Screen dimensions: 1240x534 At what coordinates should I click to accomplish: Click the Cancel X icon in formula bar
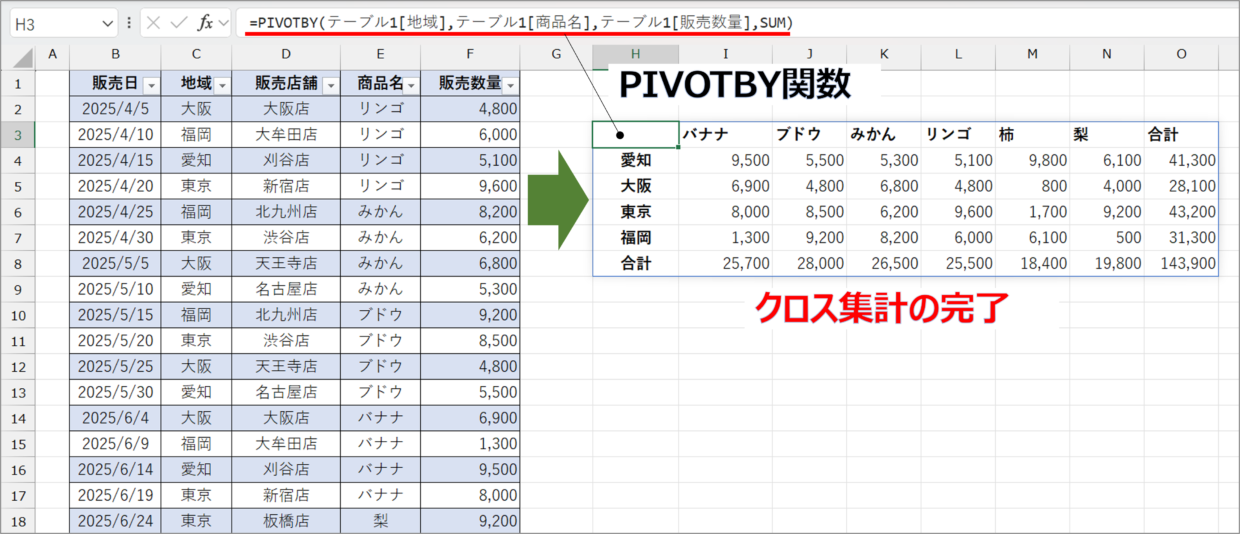pyautogui.click(x=153, y=22)
